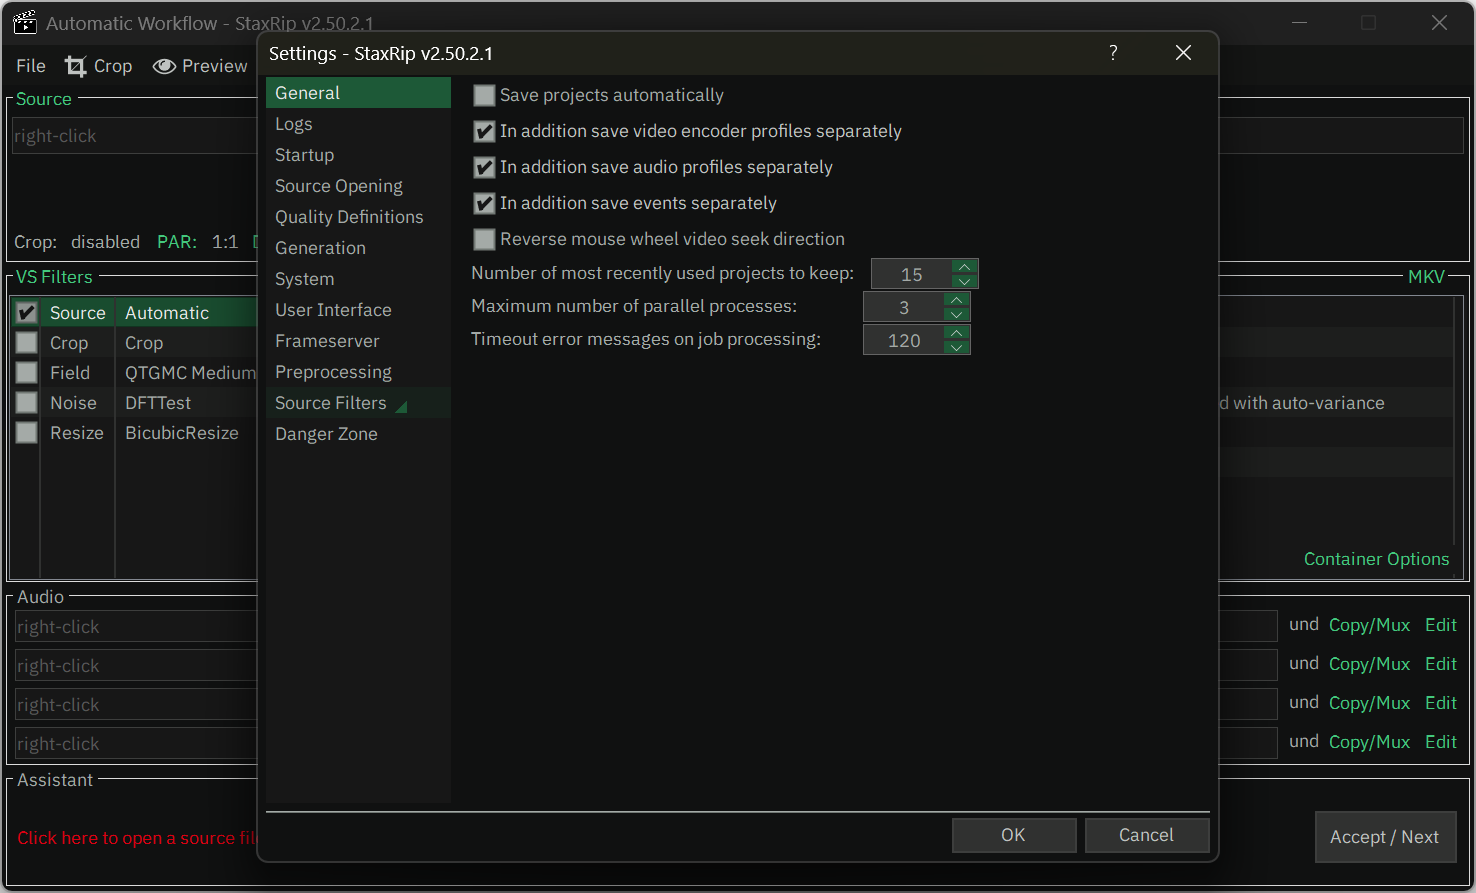Increase recently used projects count

964,267
